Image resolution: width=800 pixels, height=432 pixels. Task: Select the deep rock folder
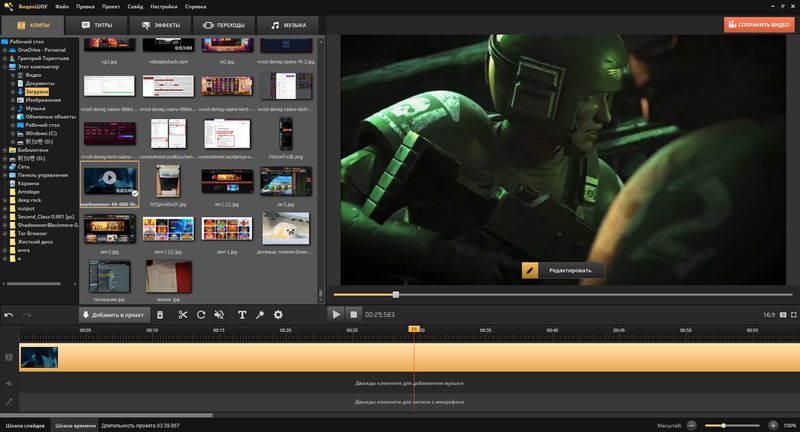[x=29, y=200]
